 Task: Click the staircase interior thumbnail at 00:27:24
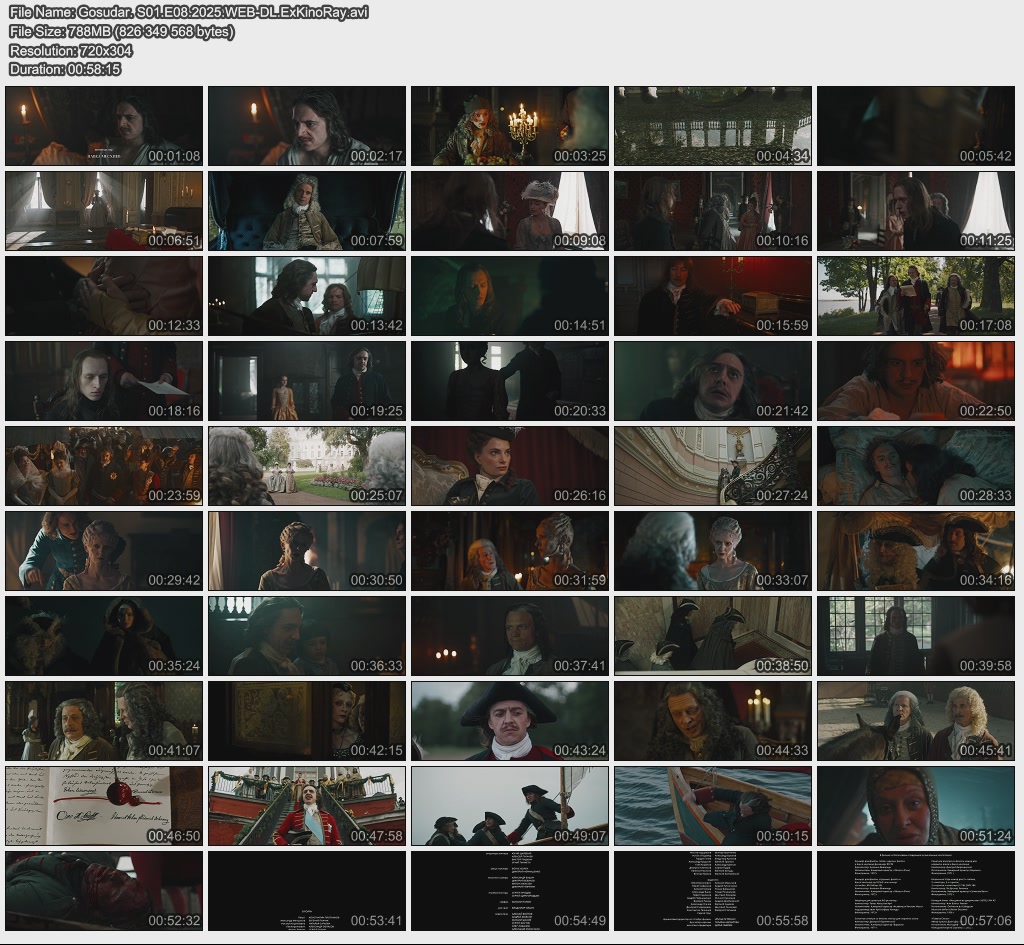(713, 466)
